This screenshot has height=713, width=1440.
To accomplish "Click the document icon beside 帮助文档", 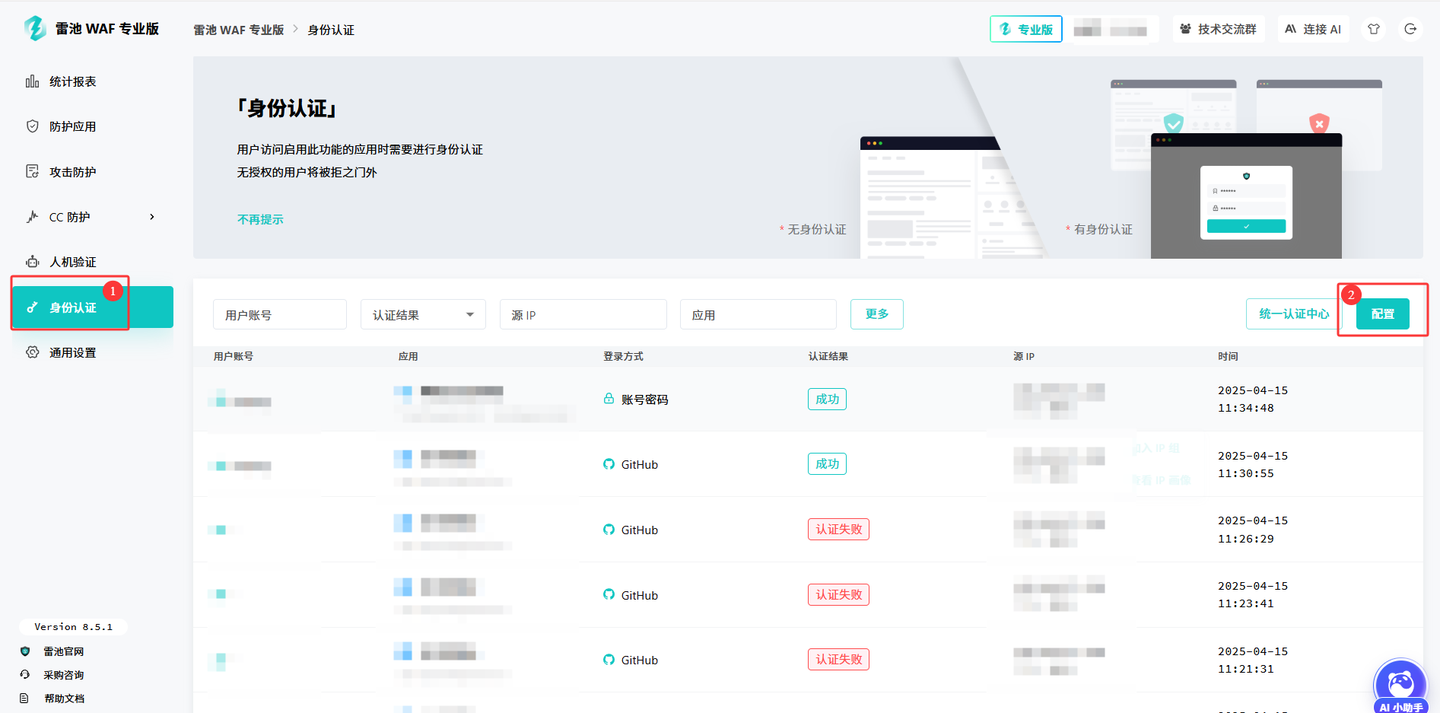I will pyautogui.click(x=25, y=698).
